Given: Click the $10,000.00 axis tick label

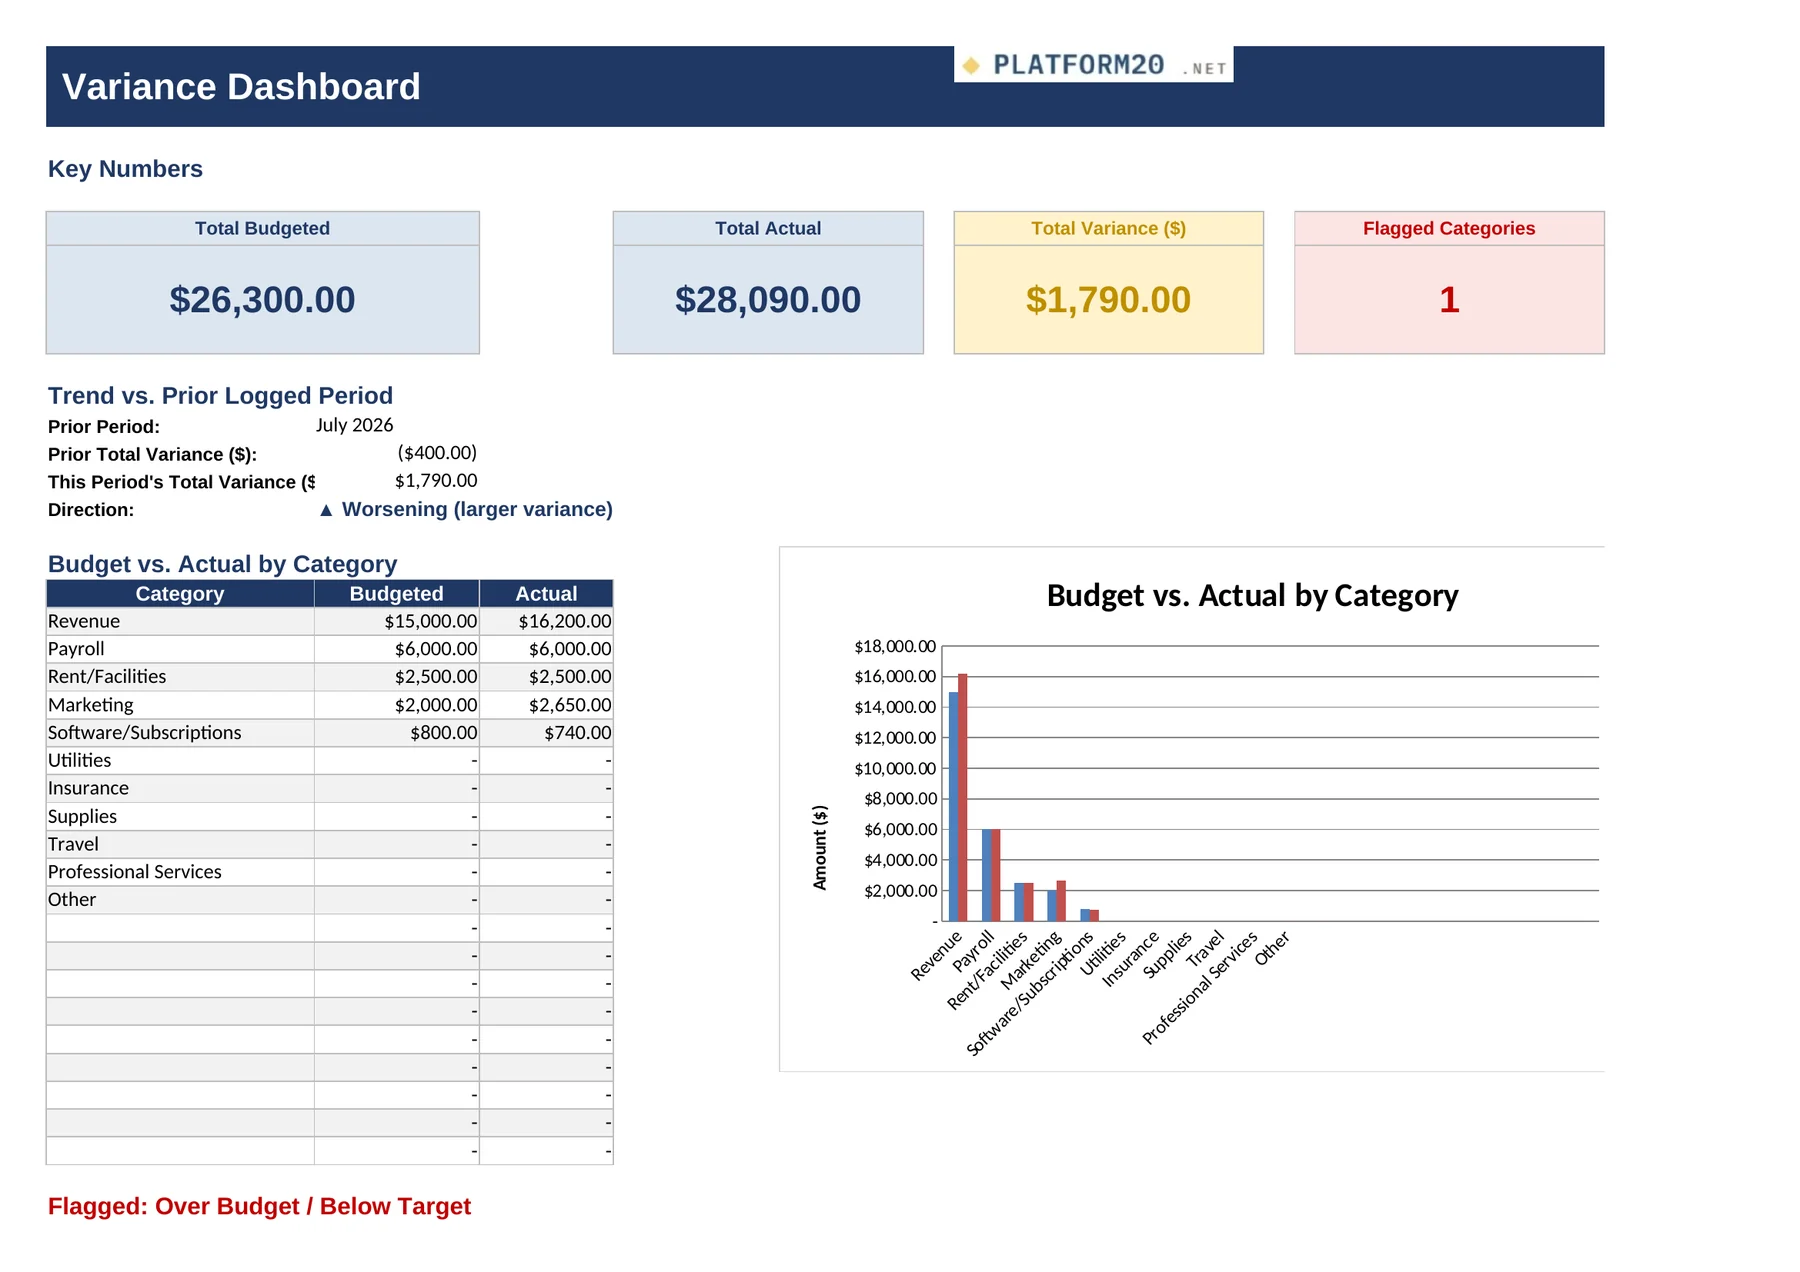Looking at the screenshot, I should click(x=895, y=769).
